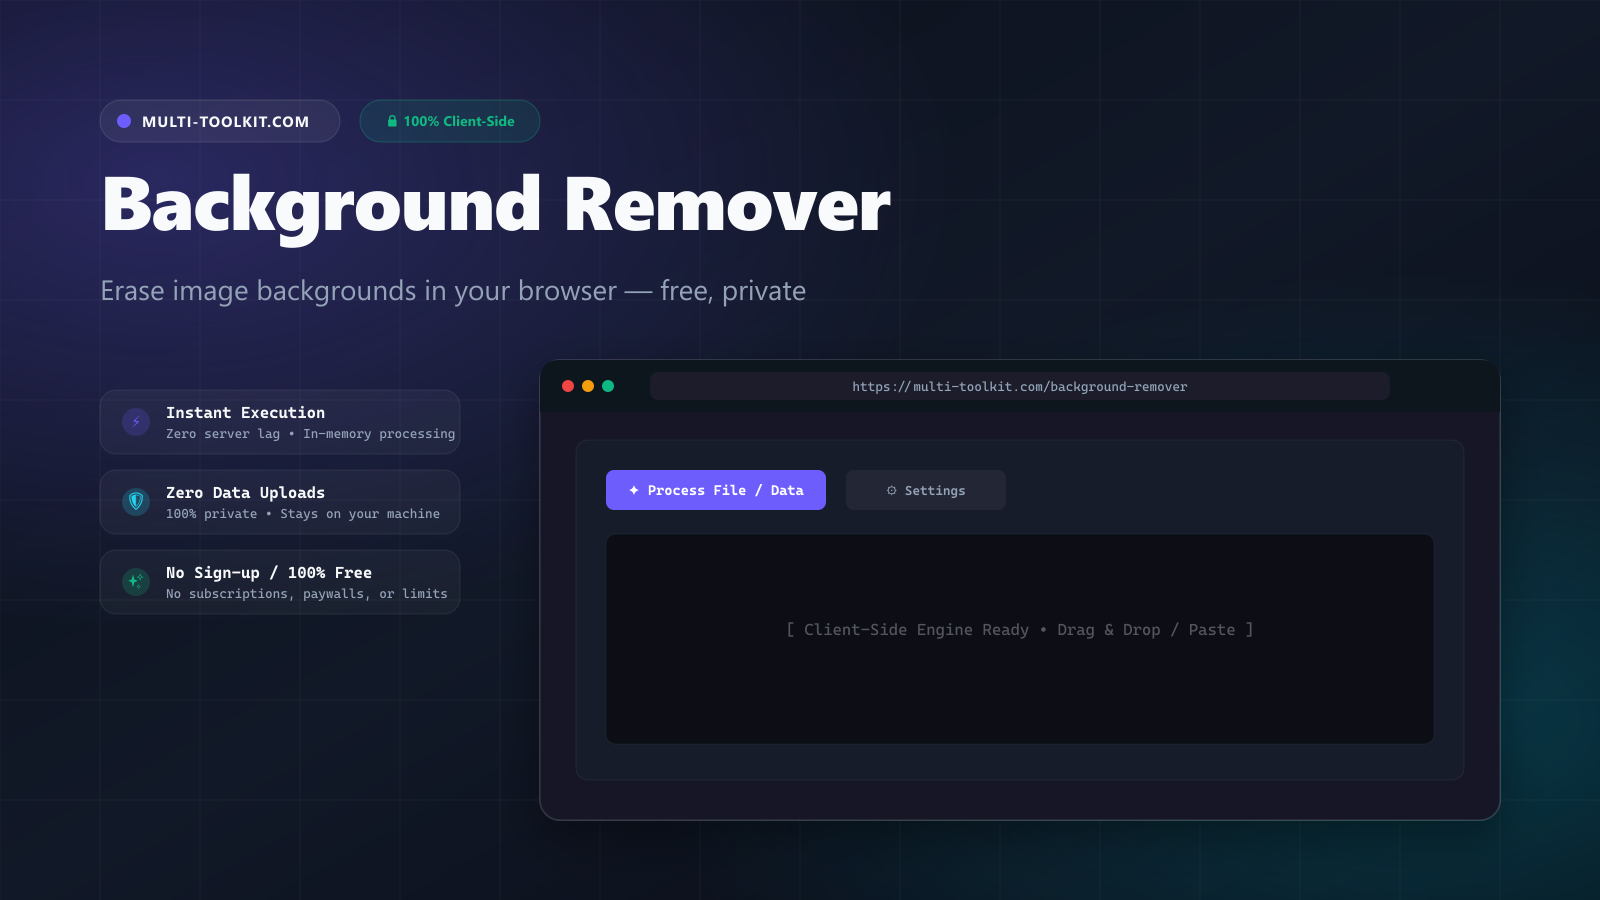The height and width of the screenshot is (900, 1600).
Task: Click the lock icon in Client-Side badge
Action: coord(392,121)
